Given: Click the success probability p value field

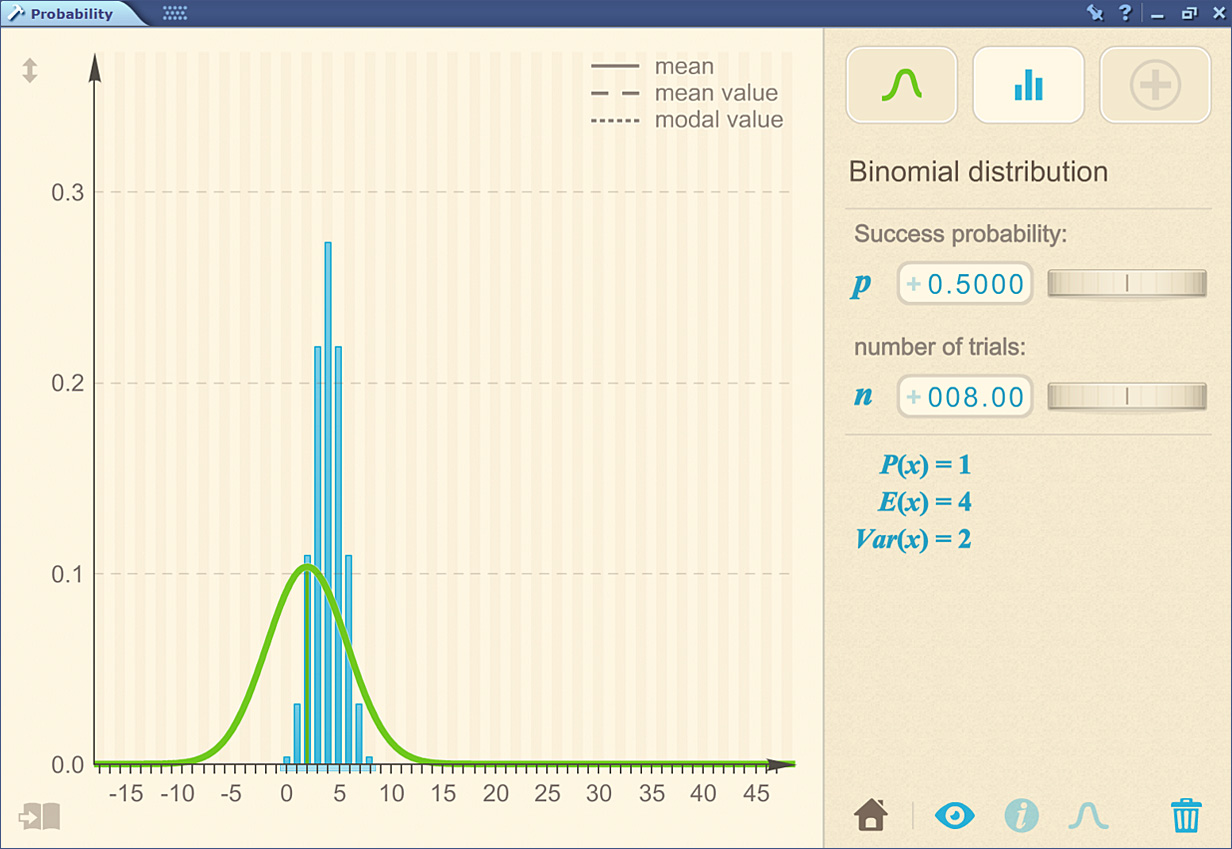Looking at the screenshot, I should (975, 284).
